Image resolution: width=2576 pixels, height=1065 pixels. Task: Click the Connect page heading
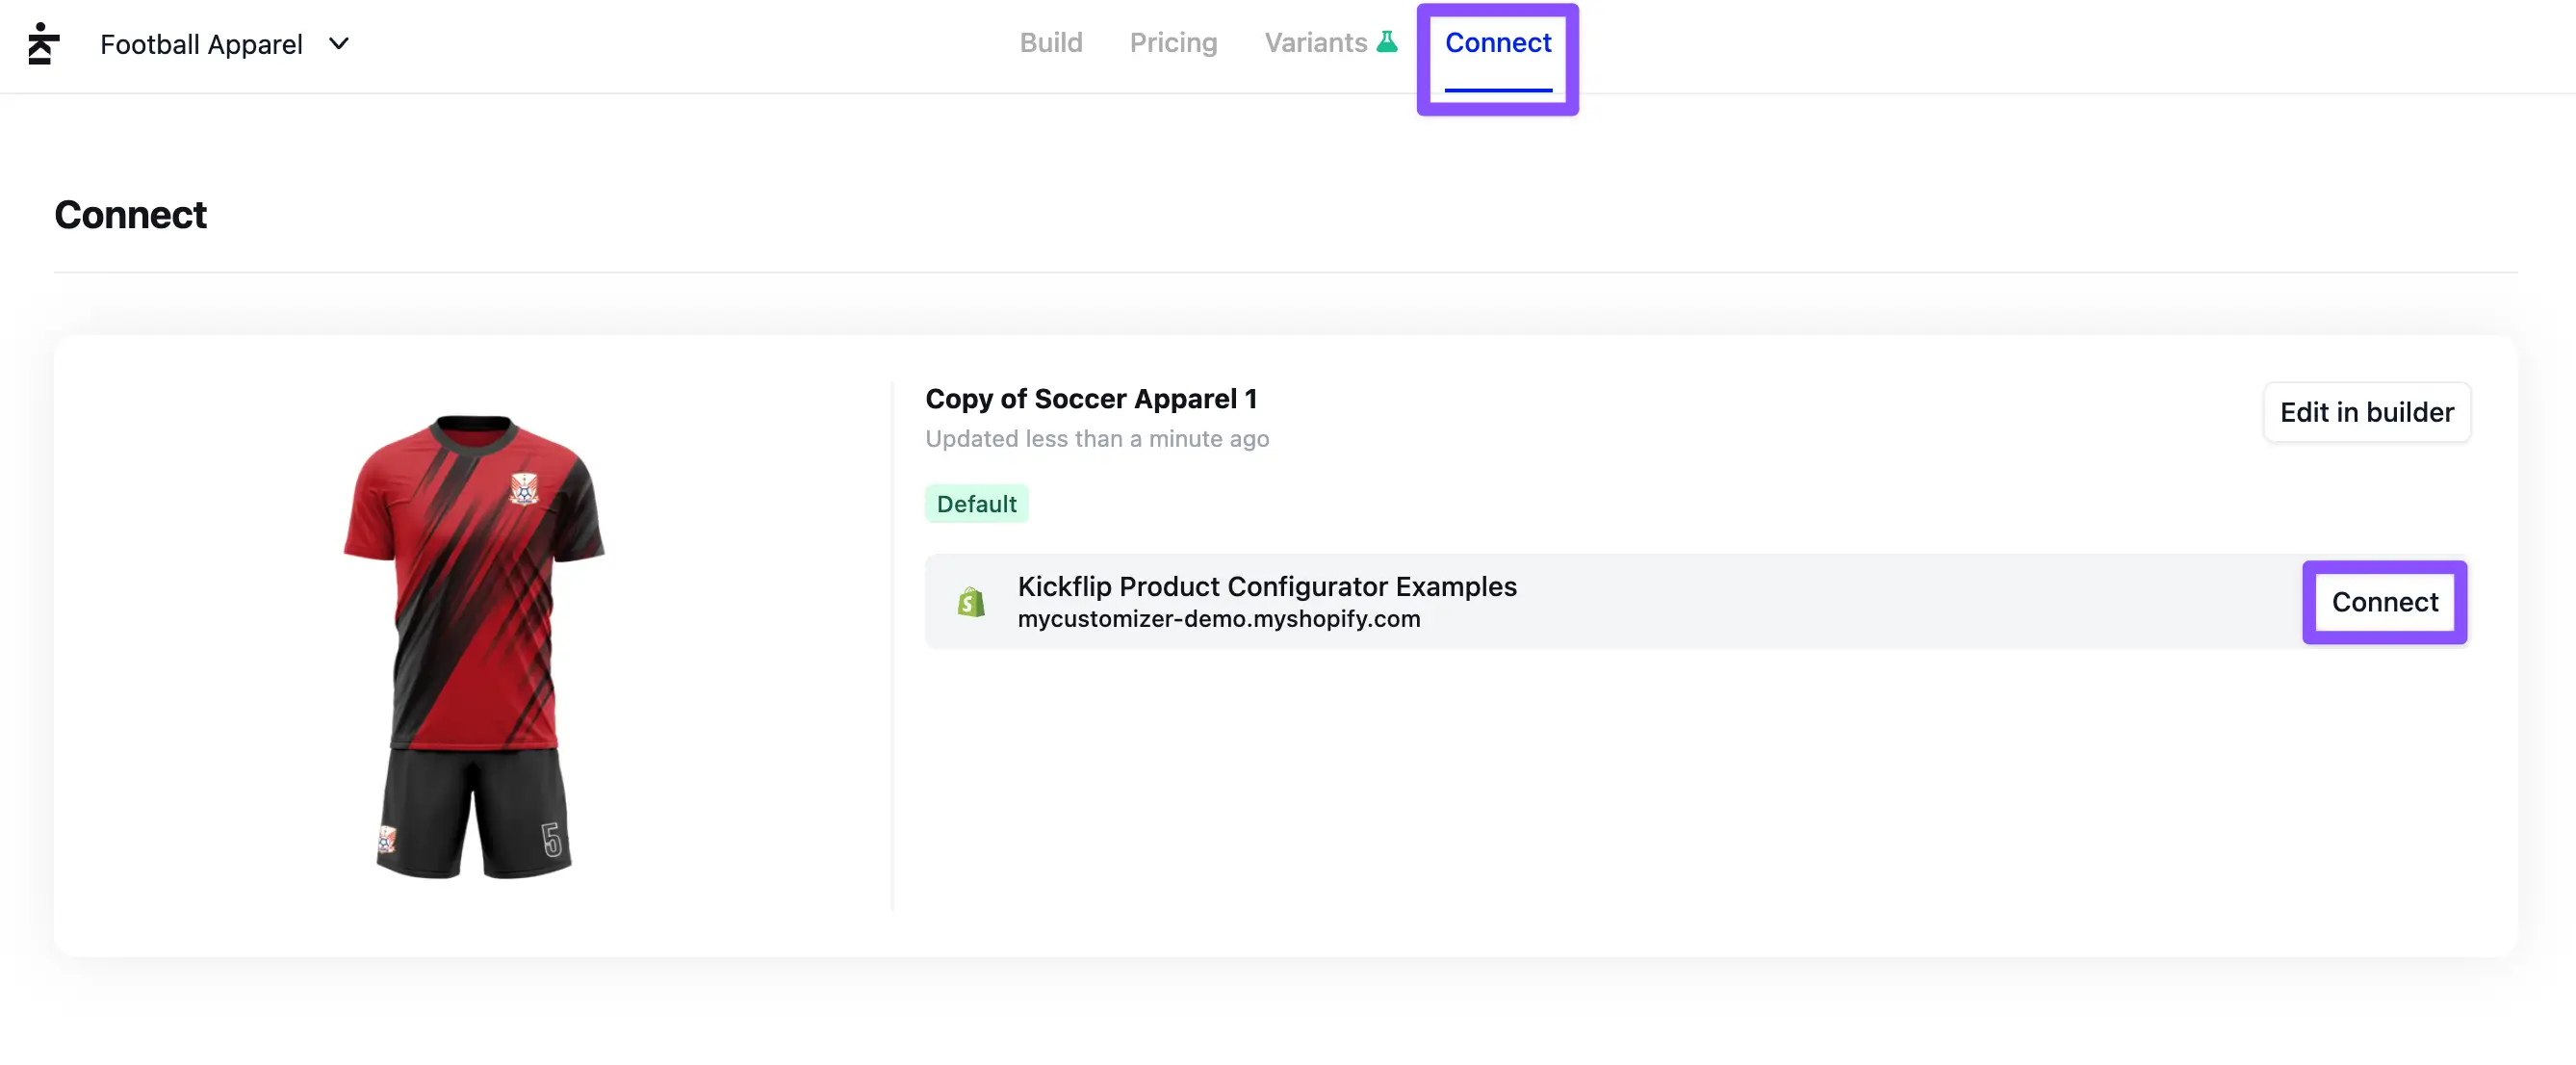130,215
